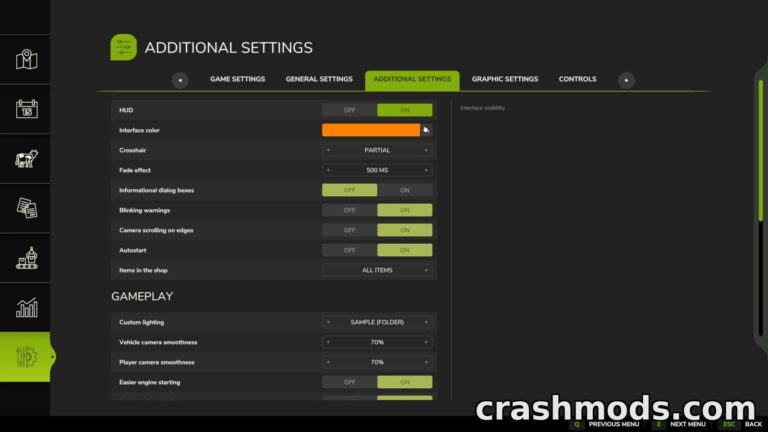
Task: Open the production factory icon
Action: (26, 258)
